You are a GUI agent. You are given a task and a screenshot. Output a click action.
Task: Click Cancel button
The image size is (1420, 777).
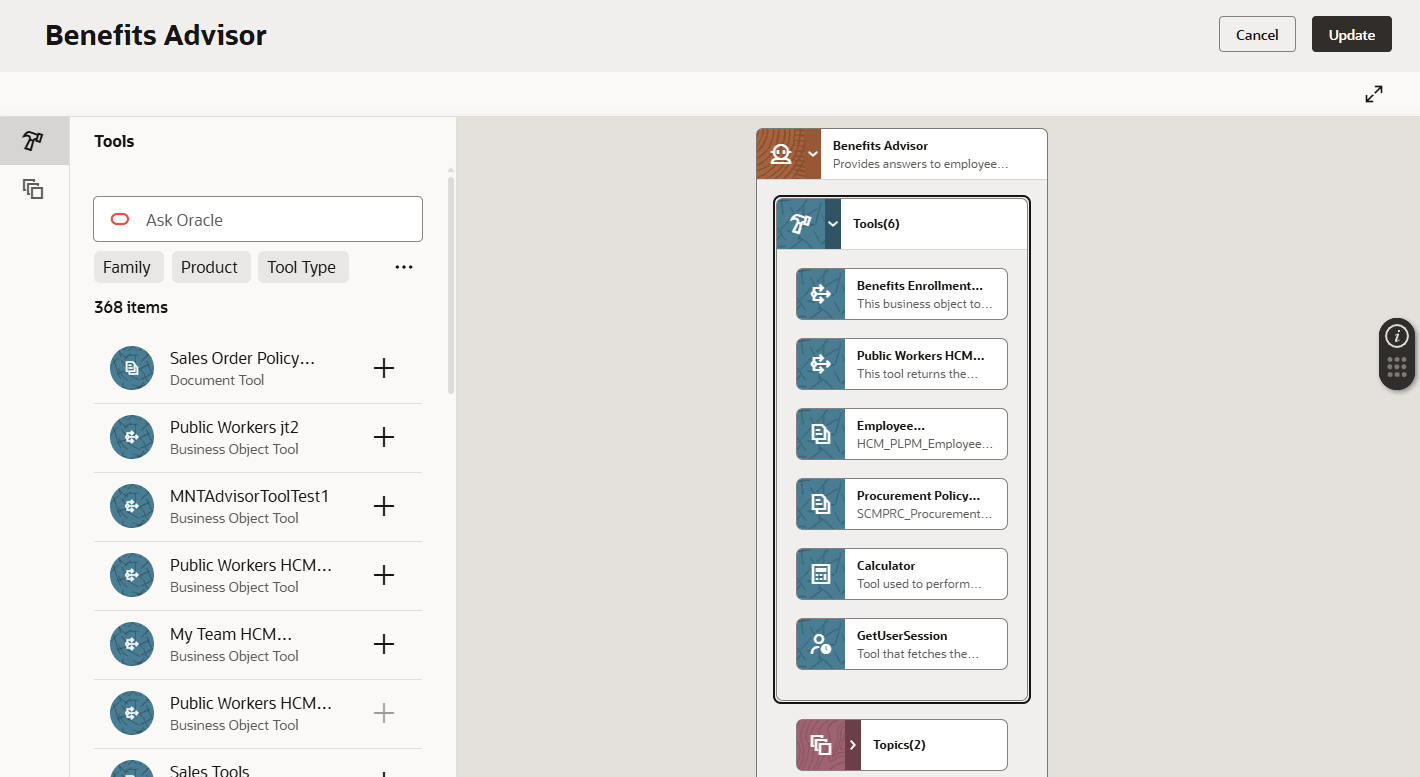(x=1257, y=34)
